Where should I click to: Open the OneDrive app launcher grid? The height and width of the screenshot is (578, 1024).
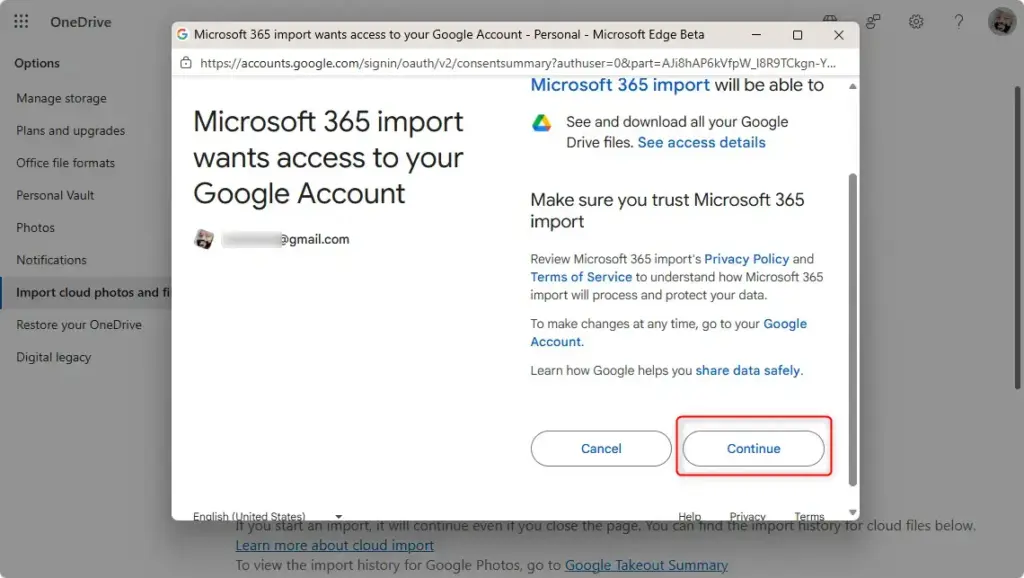pos(21,22)
